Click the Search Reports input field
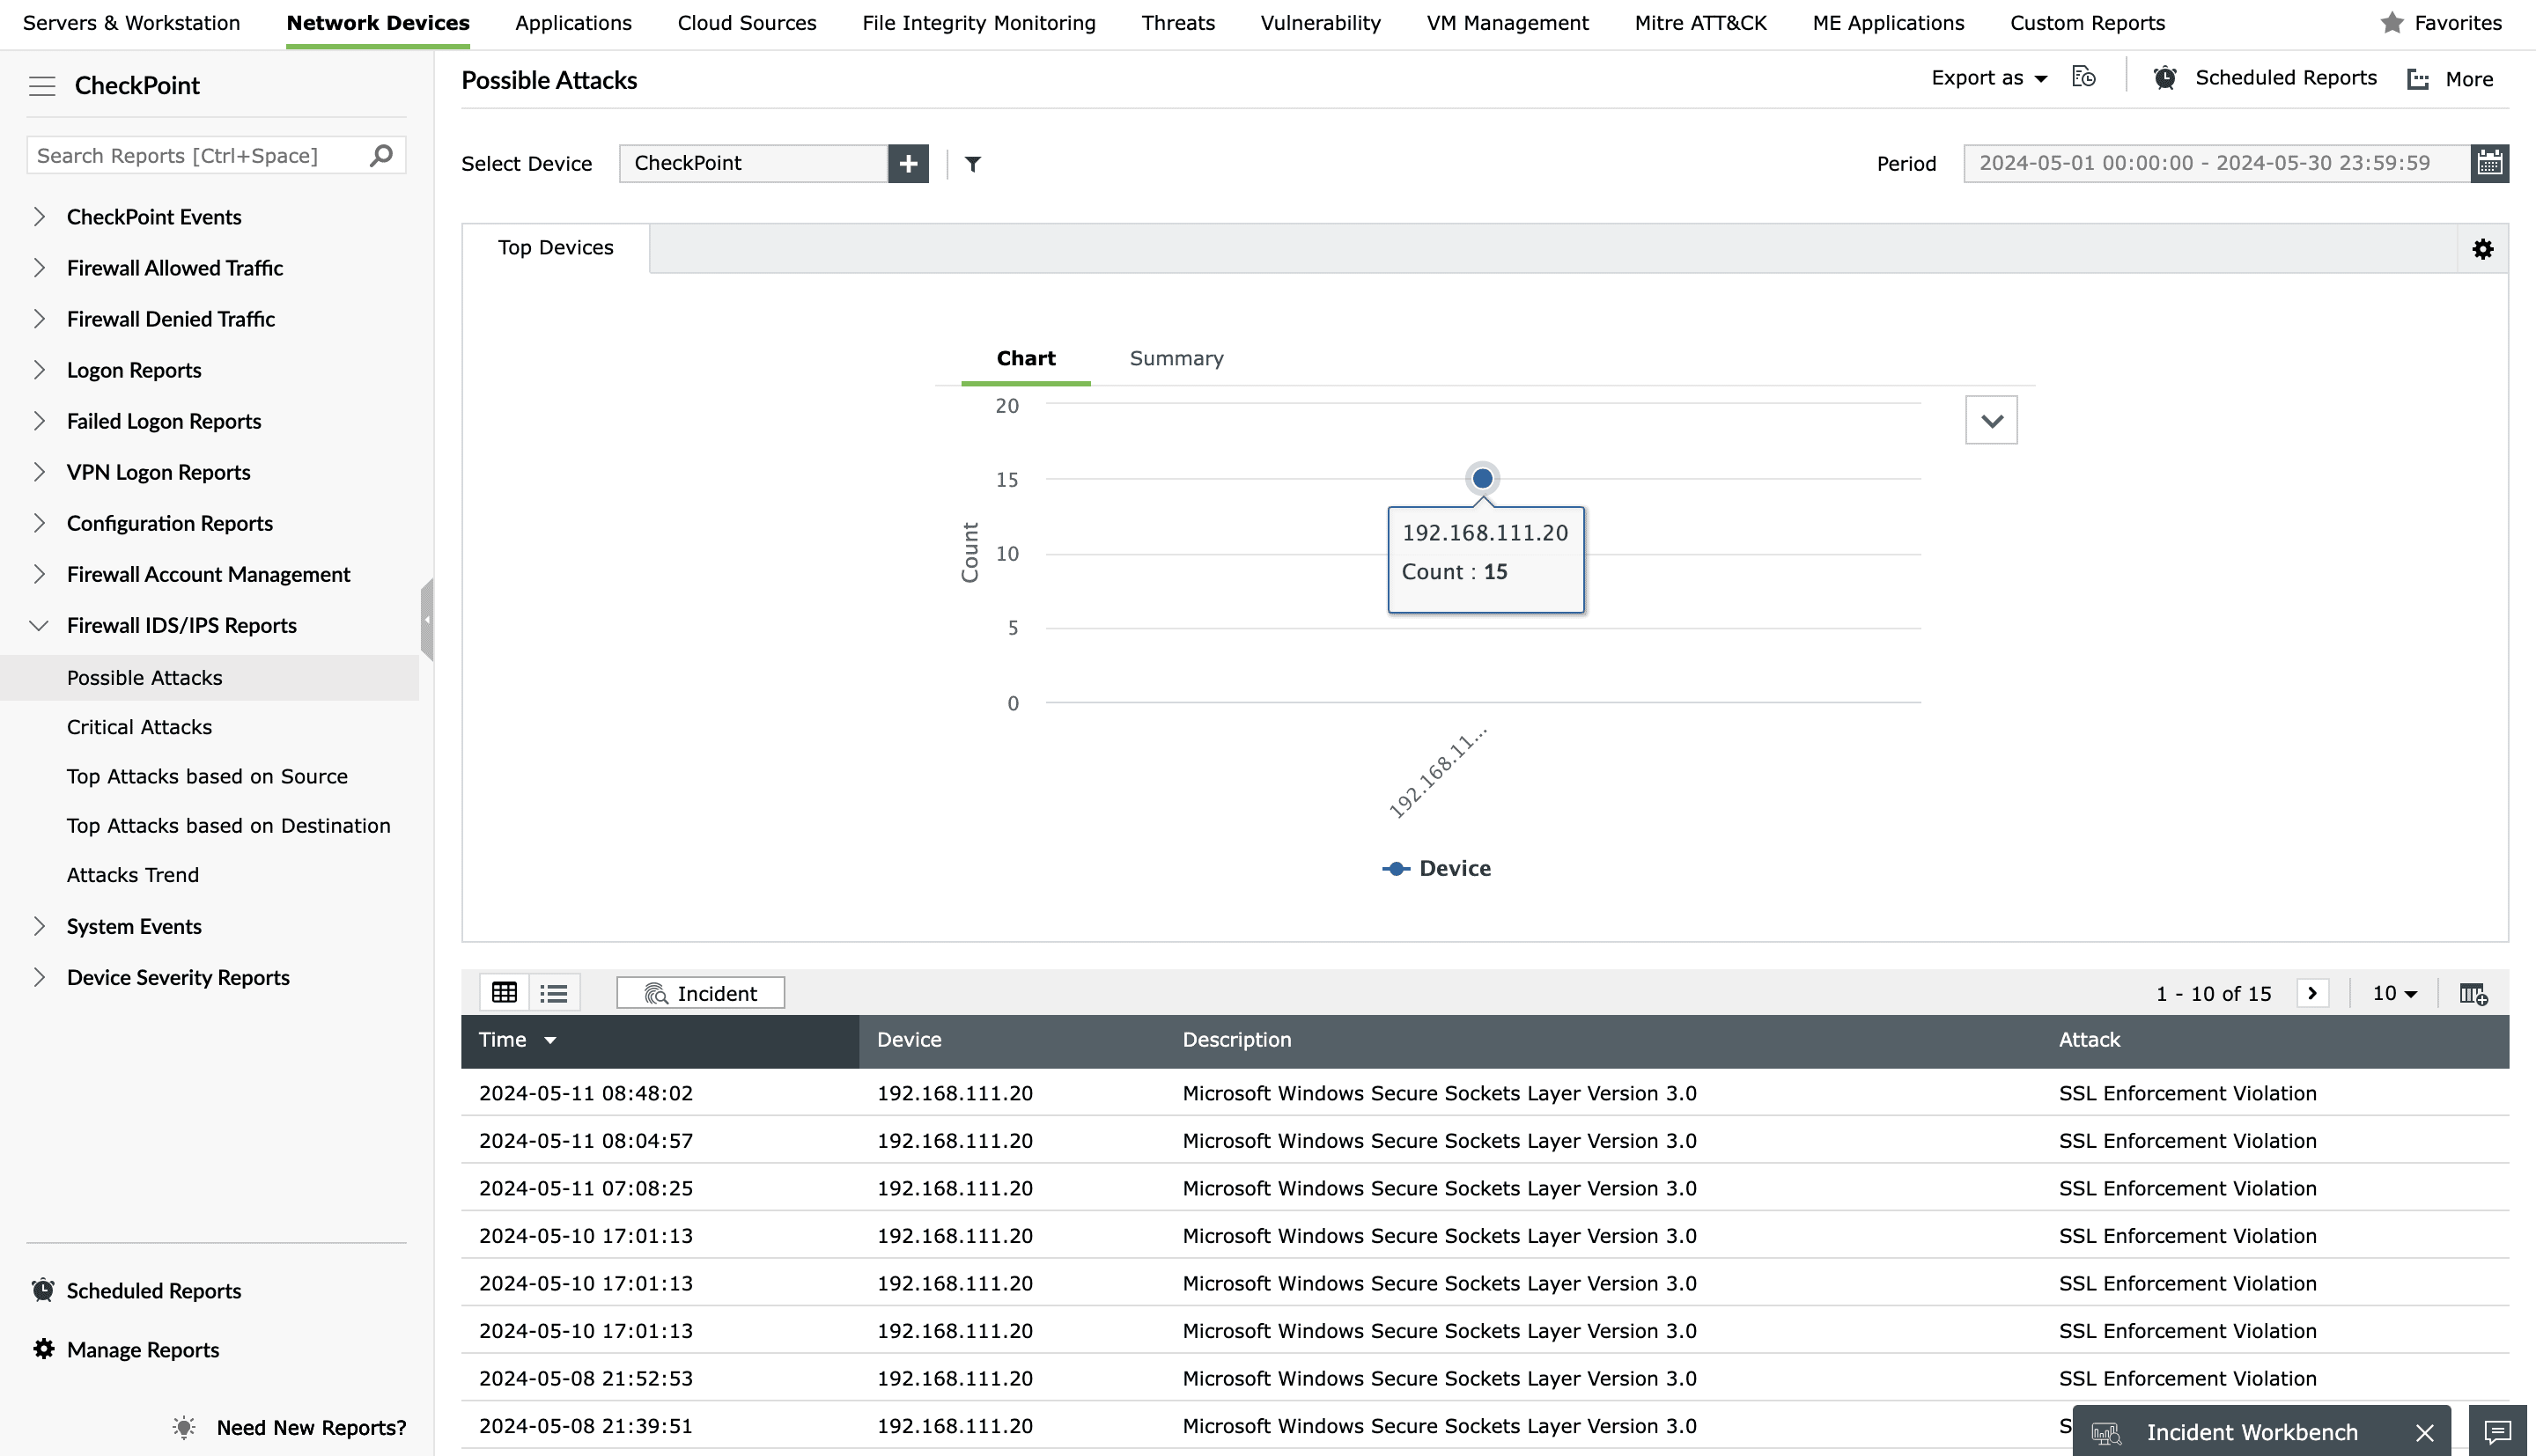 pyautogui.click(x=198, y=156)
